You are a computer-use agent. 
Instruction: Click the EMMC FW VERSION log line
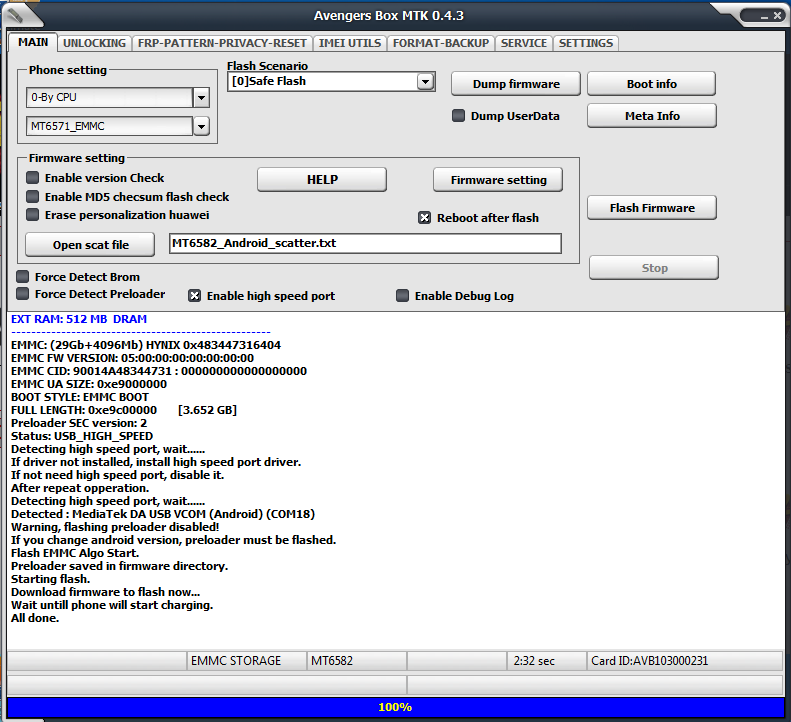(x=132, y=358)
